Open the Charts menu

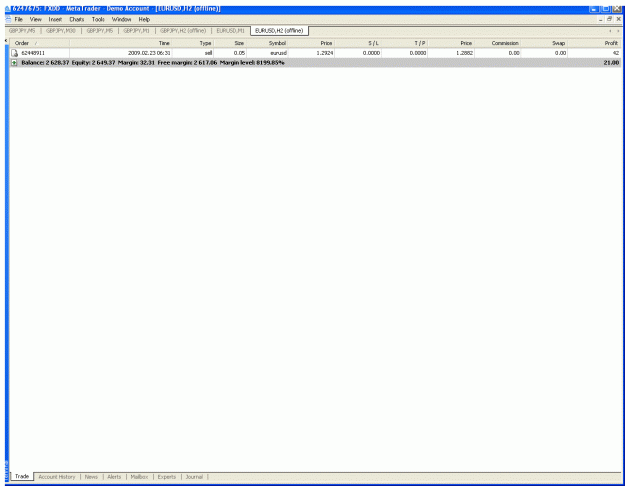[77, 19]
